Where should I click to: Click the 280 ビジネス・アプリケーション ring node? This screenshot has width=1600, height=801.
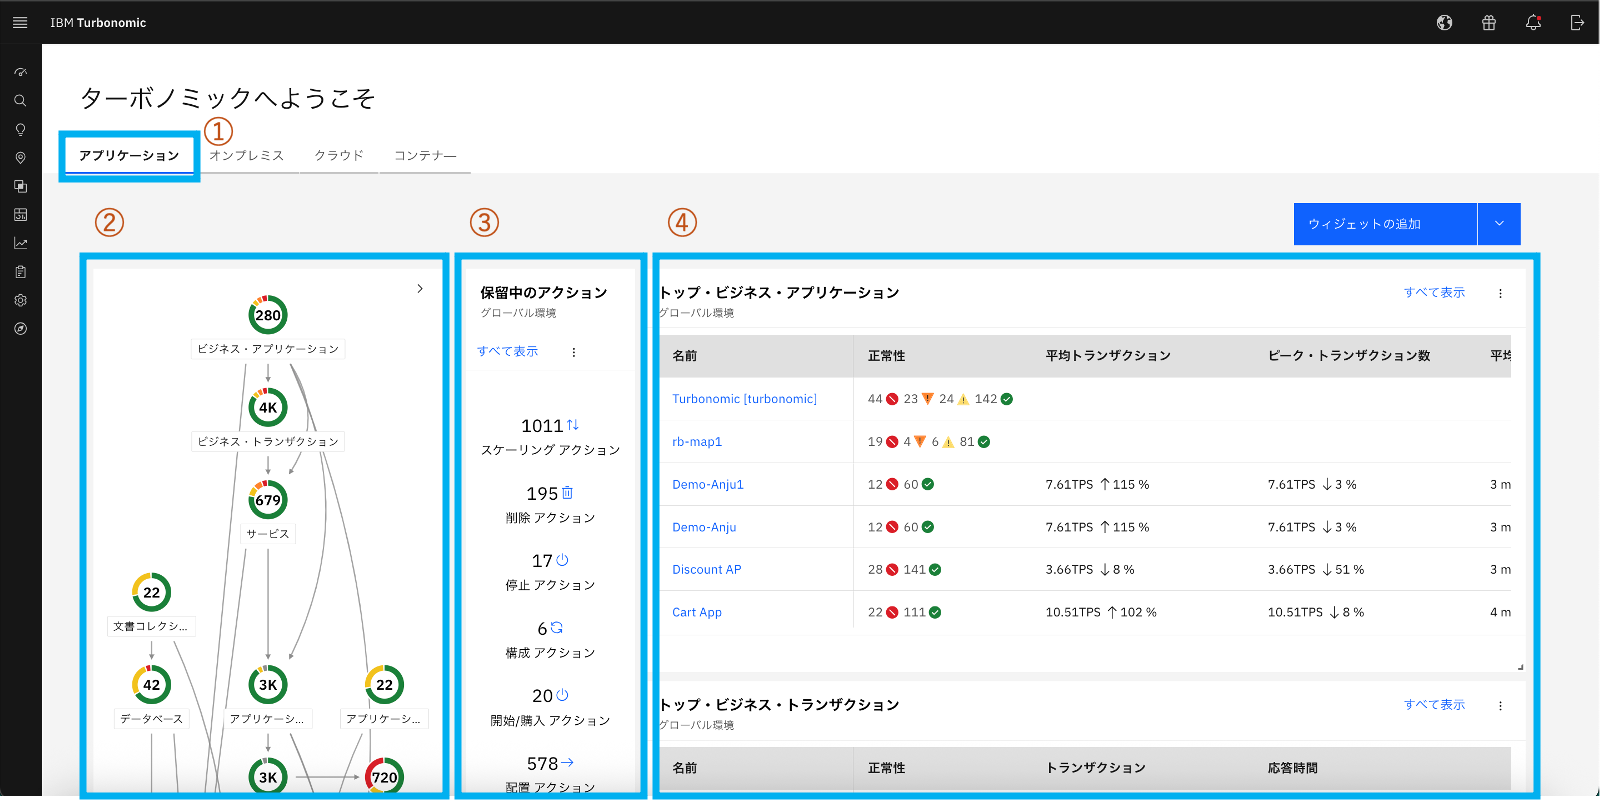tap(268, 315)
